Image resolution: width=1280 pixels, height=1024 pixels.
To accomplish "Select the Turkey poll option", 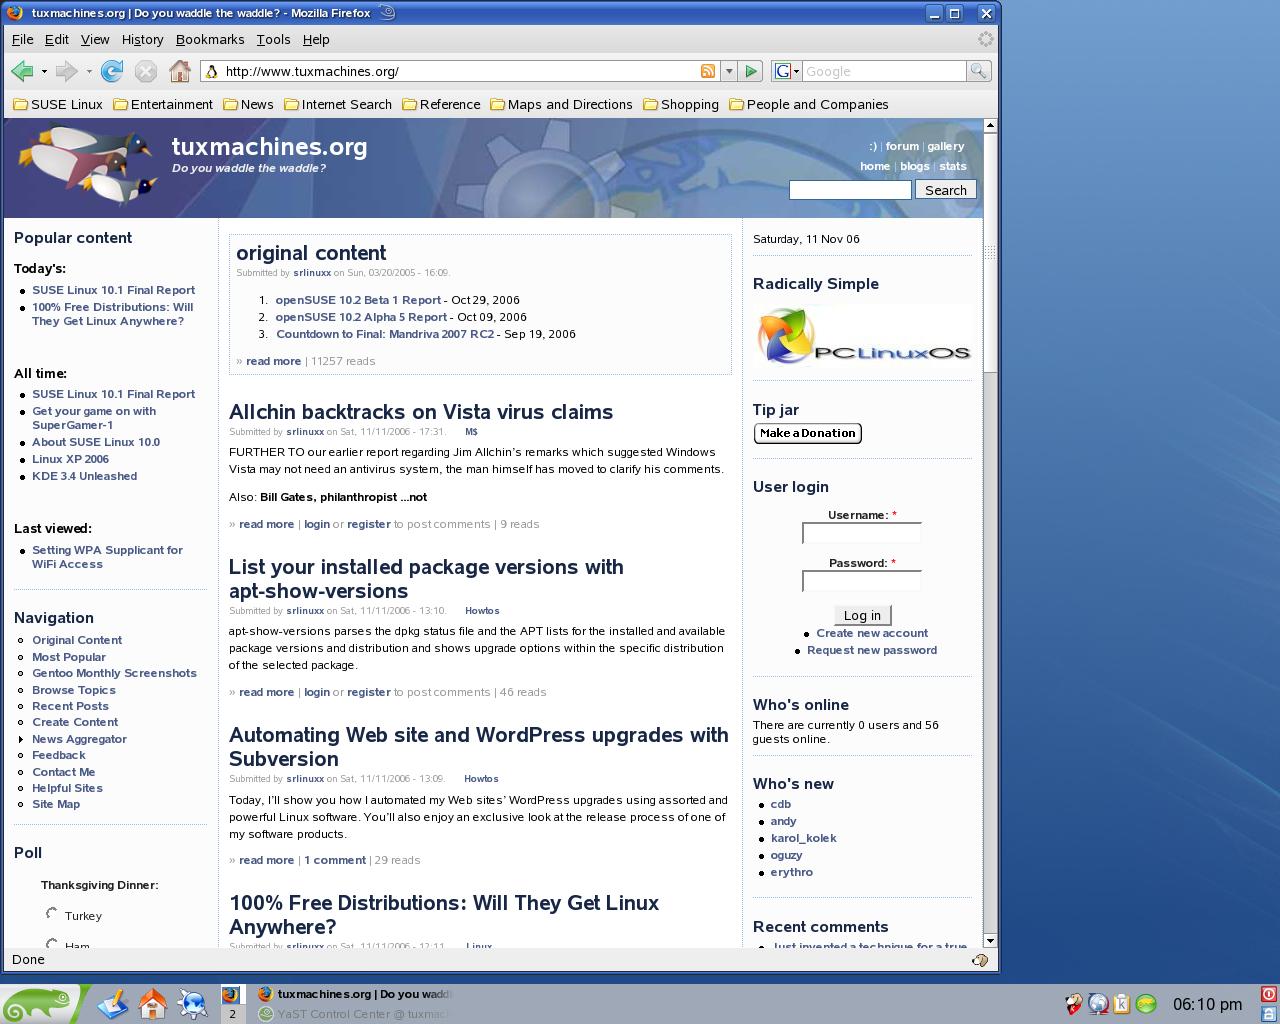I will click(x=52, y=913).
